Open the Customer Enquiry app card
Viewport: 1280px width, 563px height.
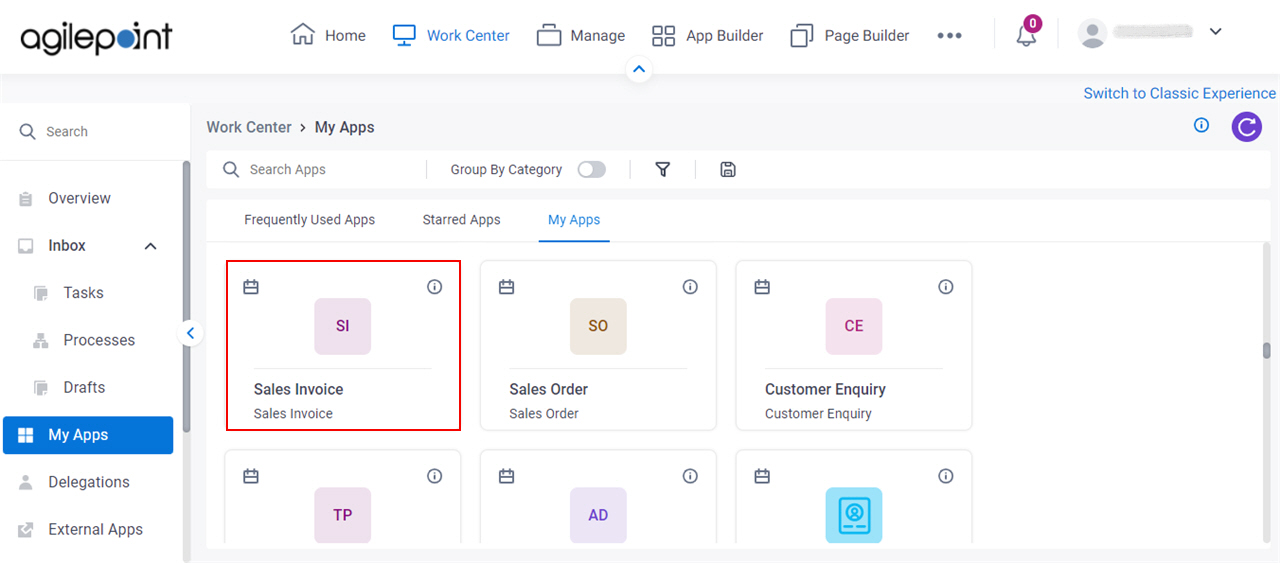[854, 345]
